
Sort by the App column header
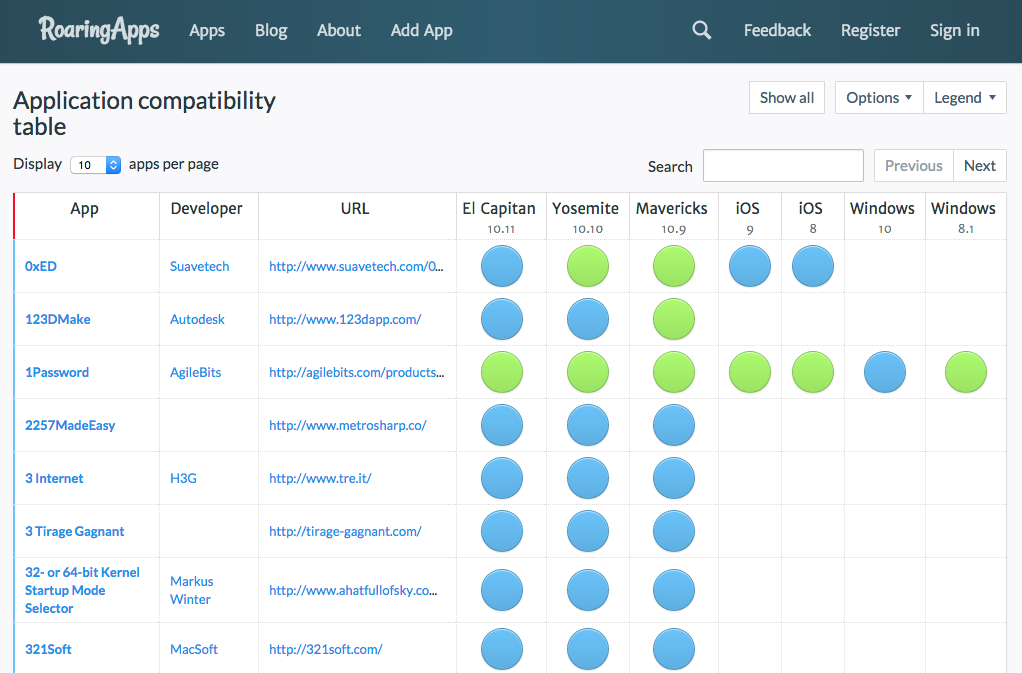(x=87, y=216)
